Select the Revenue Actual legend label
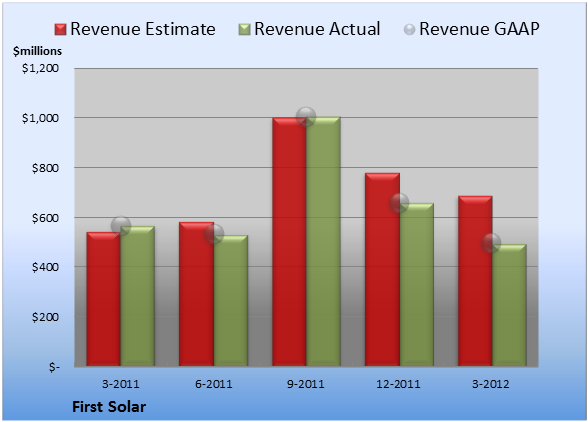The height and width of the screenshot is (422, 588). [x=317, y=29]
